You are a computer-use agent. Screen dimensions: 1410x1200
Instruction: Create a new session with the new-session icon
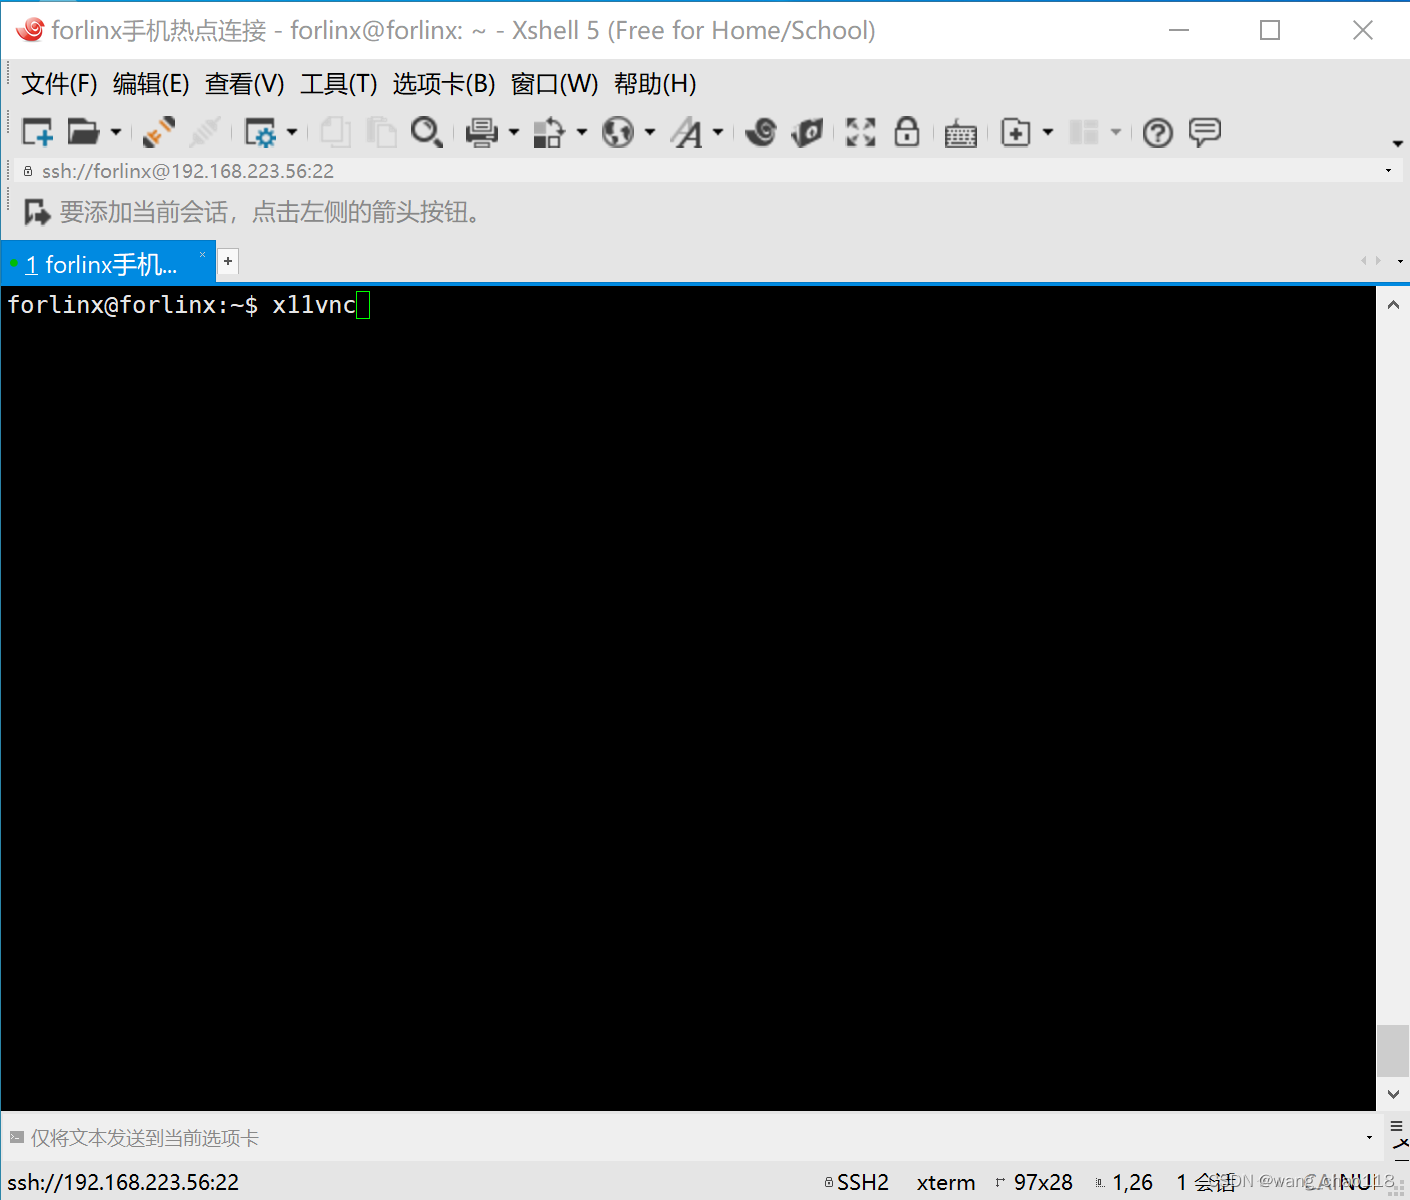(x=37, y=131)
